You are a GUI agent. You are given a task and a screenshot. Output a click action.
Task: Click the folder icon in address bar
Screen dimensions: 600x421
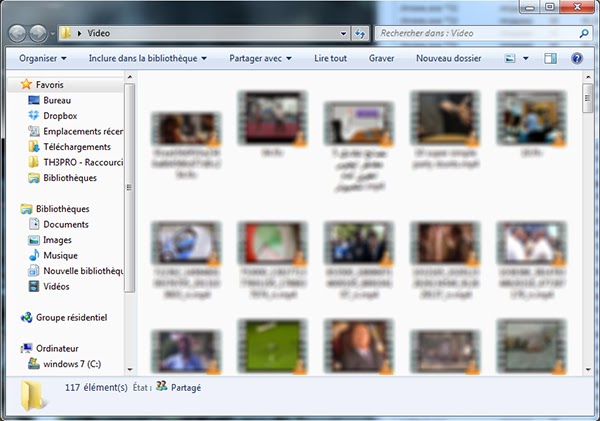66,33
